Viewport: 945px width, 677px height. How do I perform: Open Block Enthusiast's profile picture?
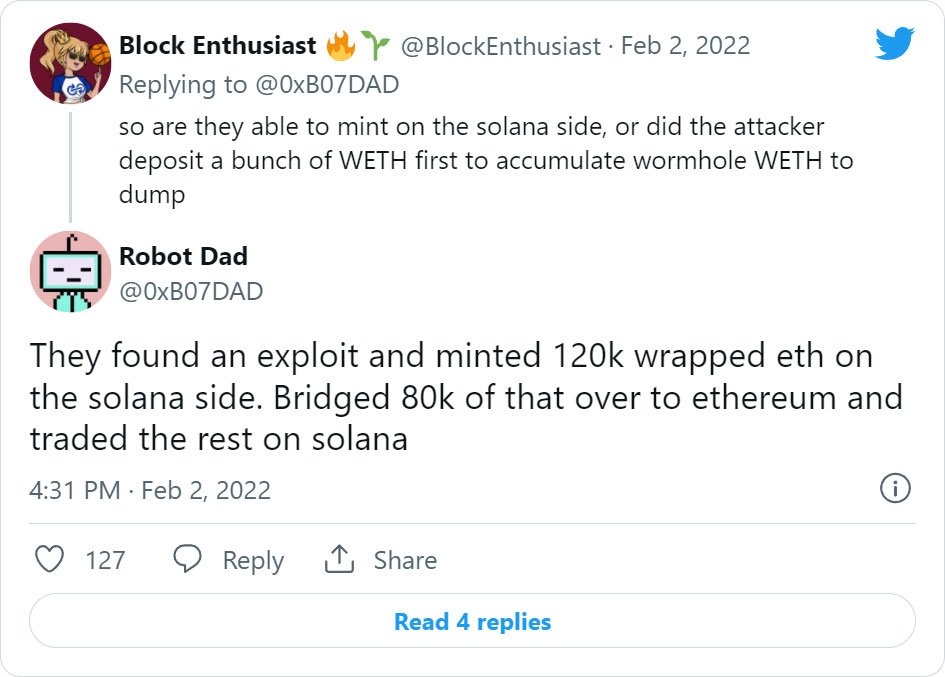(x=70, y=63)
